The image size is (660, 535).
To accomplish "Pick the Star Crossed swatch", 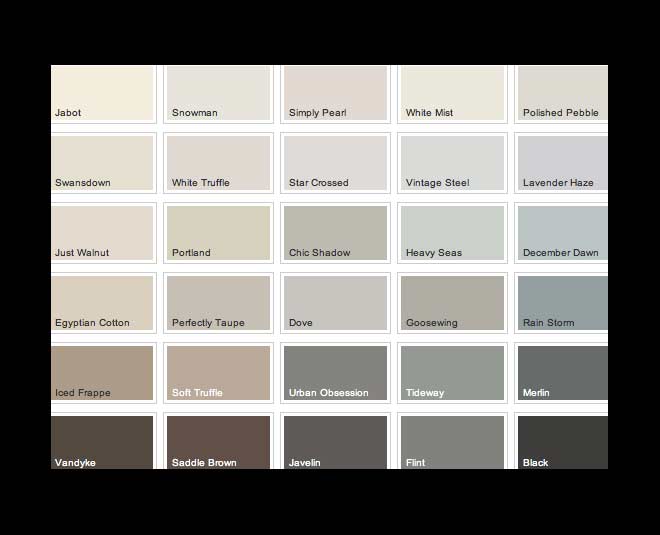I will [335, 163].
